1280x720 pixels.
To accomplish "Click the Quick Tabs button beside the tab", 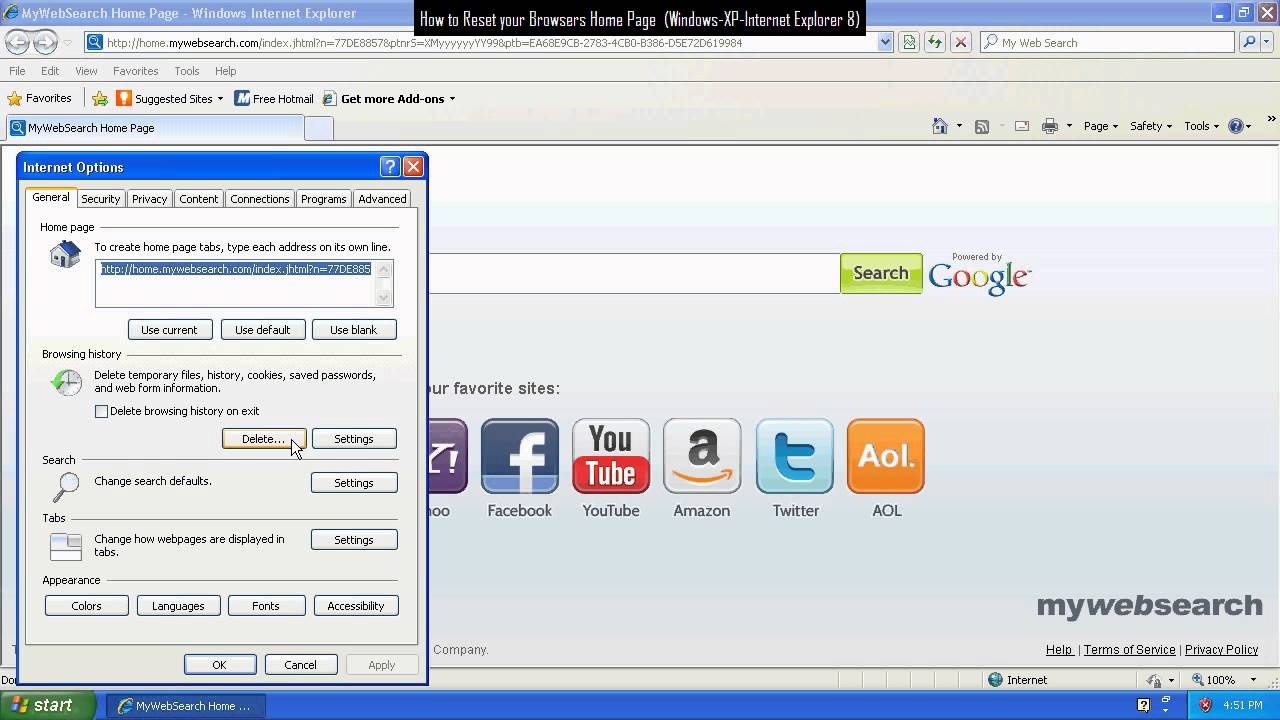I will [319, 128].
